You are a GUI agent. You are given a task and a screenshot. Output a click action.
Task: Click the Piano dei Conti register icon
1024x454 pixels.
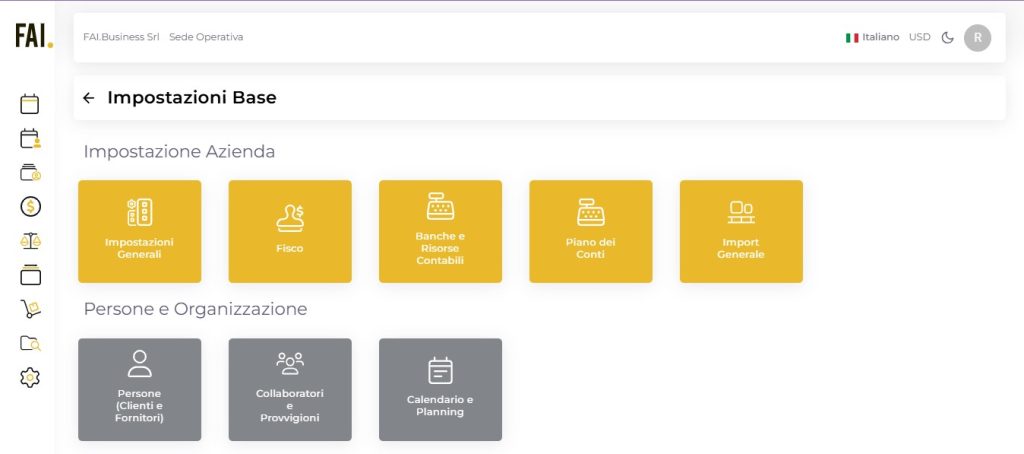[x=590, y=212]
